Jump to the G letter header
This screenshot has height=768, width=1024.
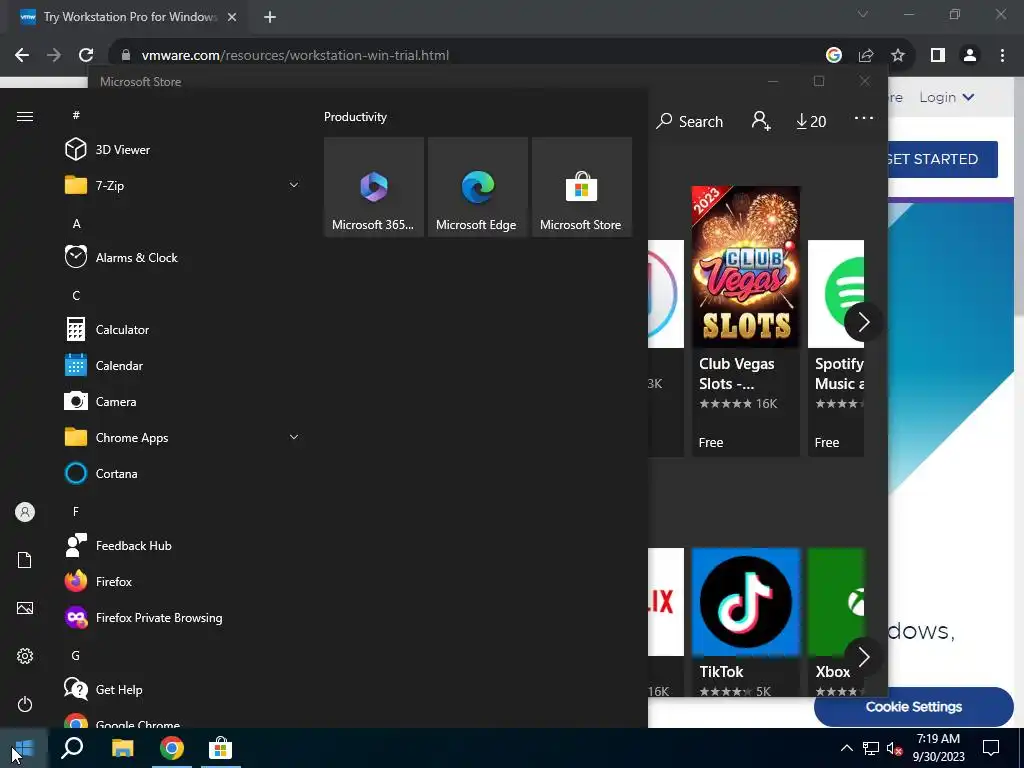(x=76, y=655)
